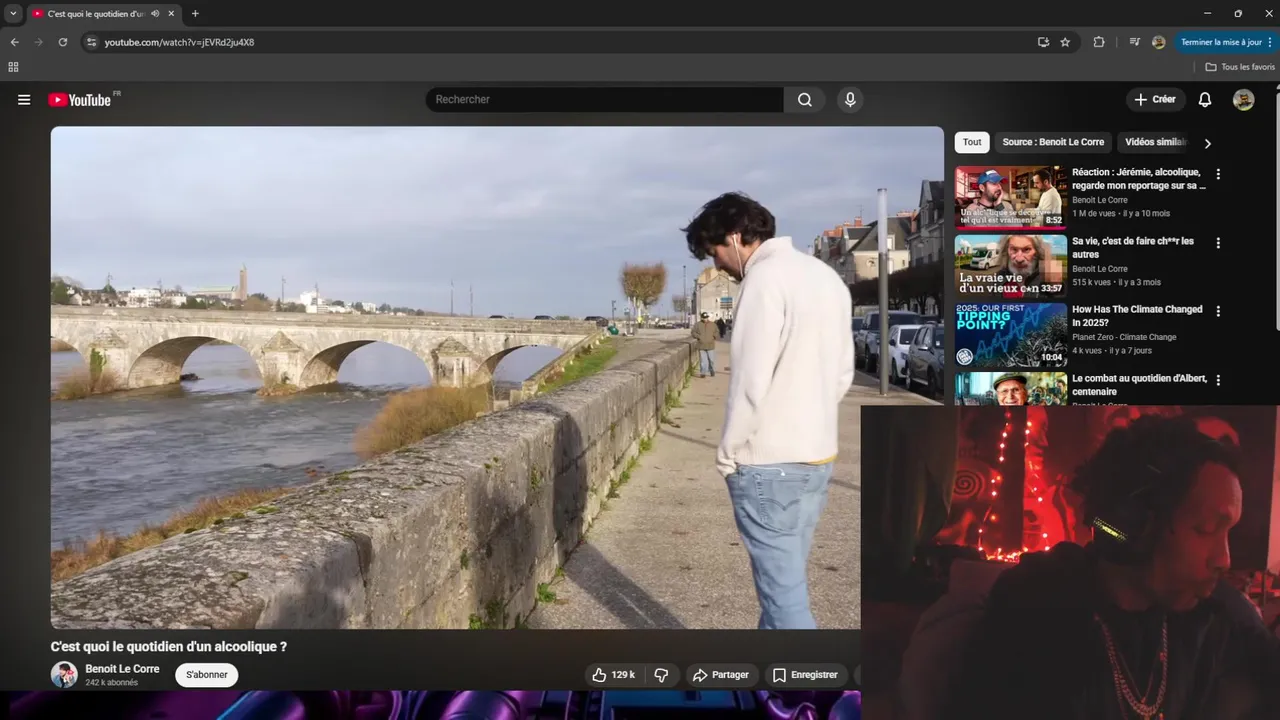
Task: Open options for Réaction : Jérémie video
Action: pyautogui.click(x=1218, y=174)
